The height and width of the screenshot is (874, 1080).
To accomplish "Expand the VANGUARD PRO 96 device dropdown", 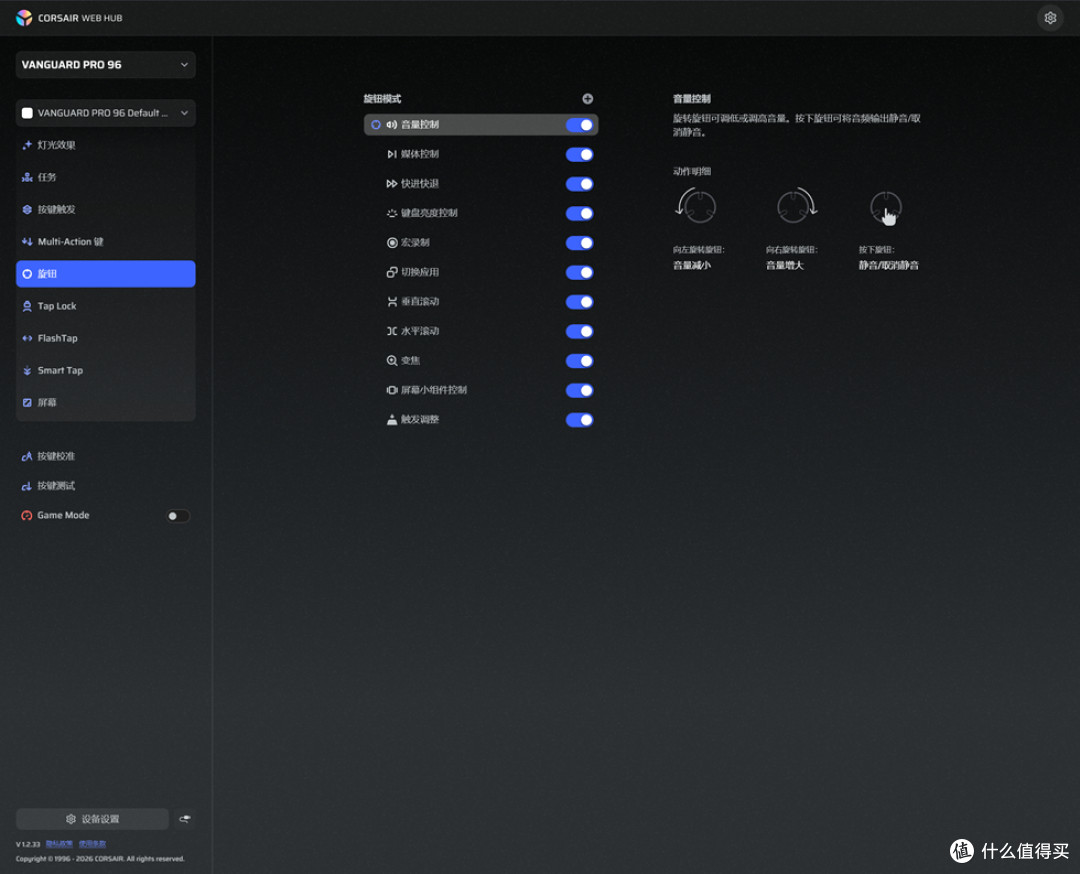I will tap(105, 65).
